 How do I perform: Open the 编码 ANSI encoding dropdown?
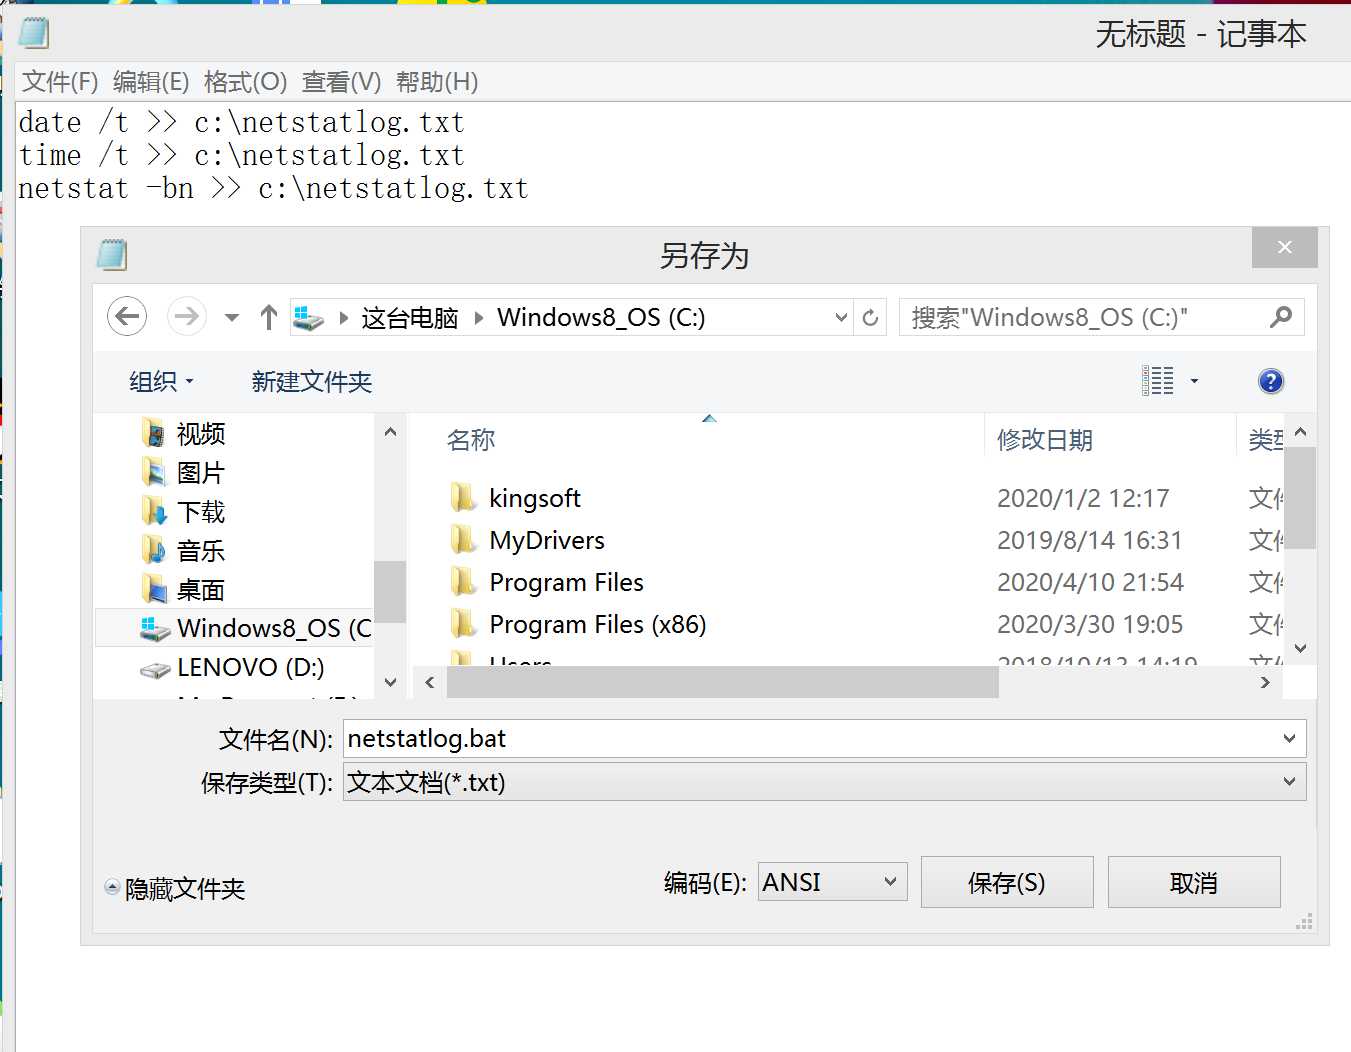click(x=832, y=882)
